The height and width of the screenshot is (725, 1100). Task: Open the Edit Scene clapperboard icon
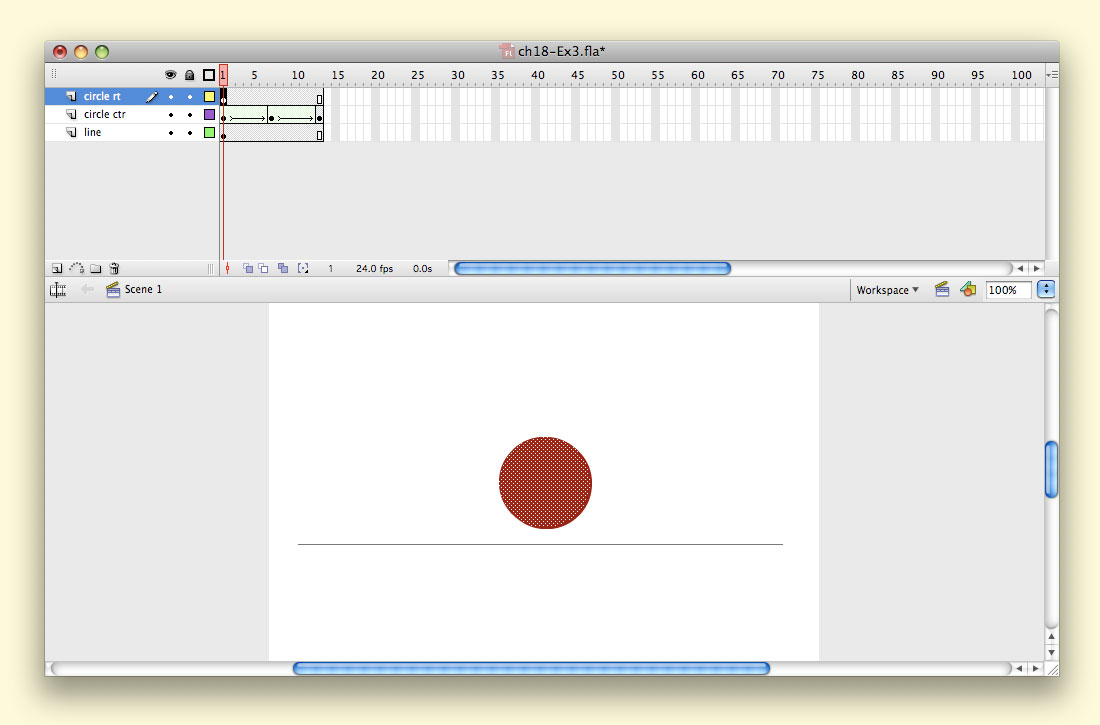tap(941, 290)
